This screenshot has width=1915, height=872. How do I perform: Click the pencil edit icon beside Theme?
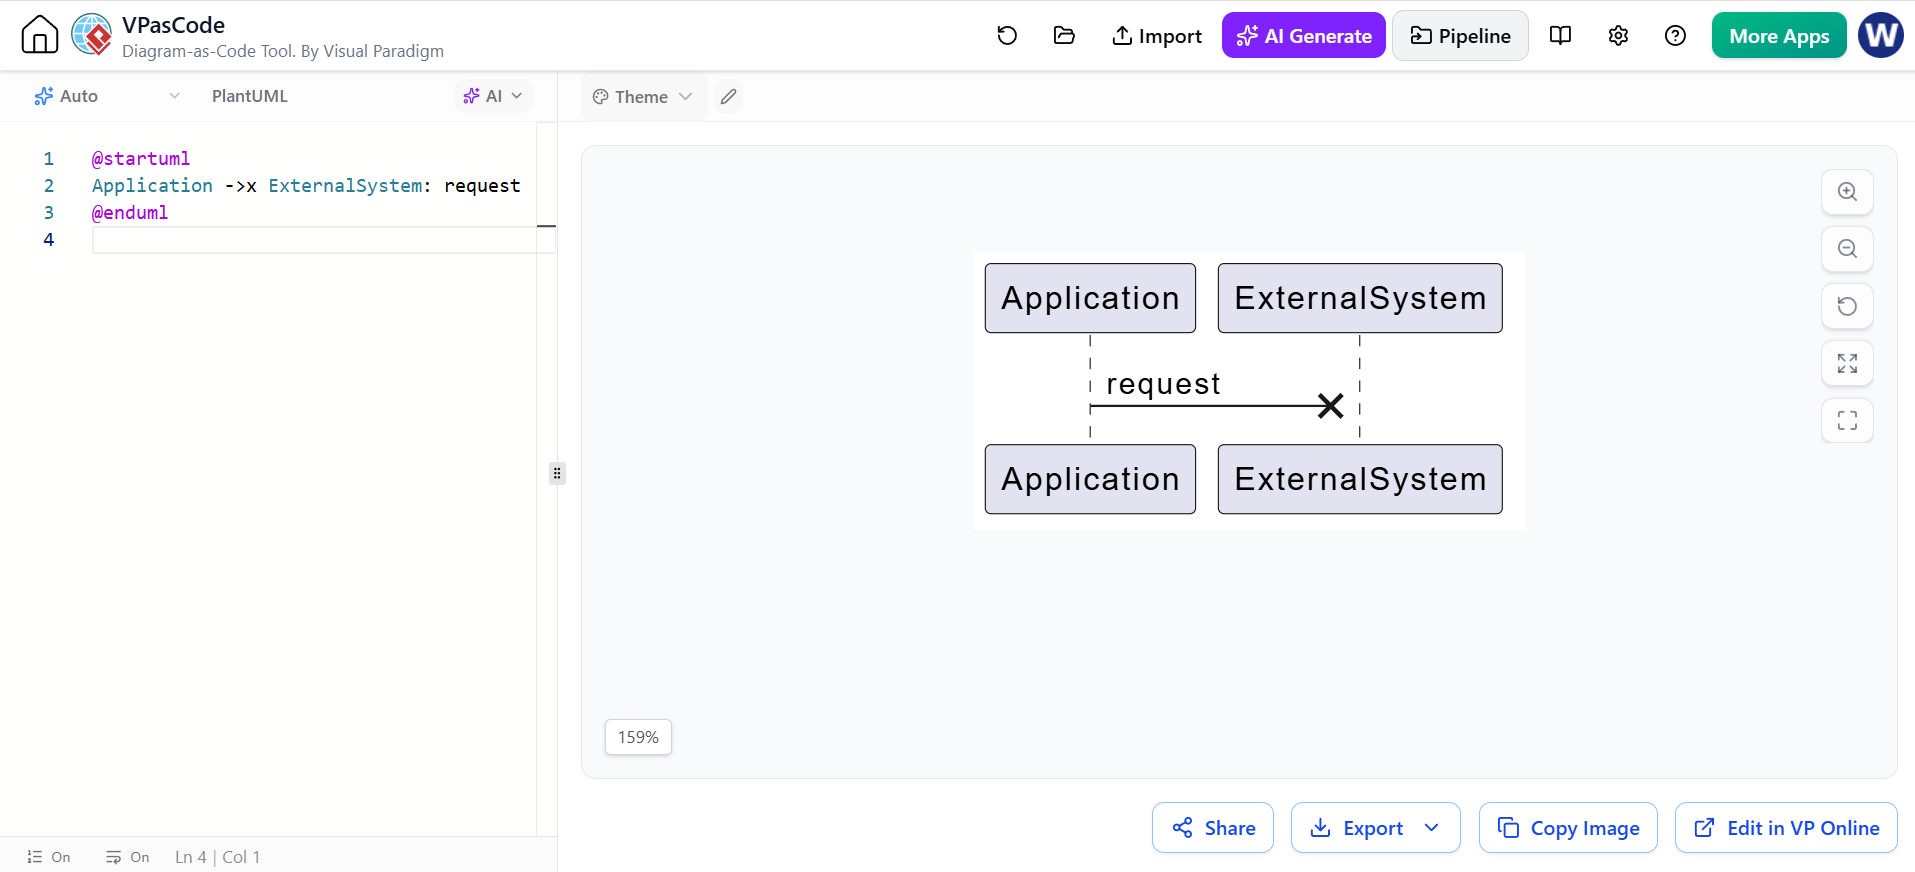point(729,97)
